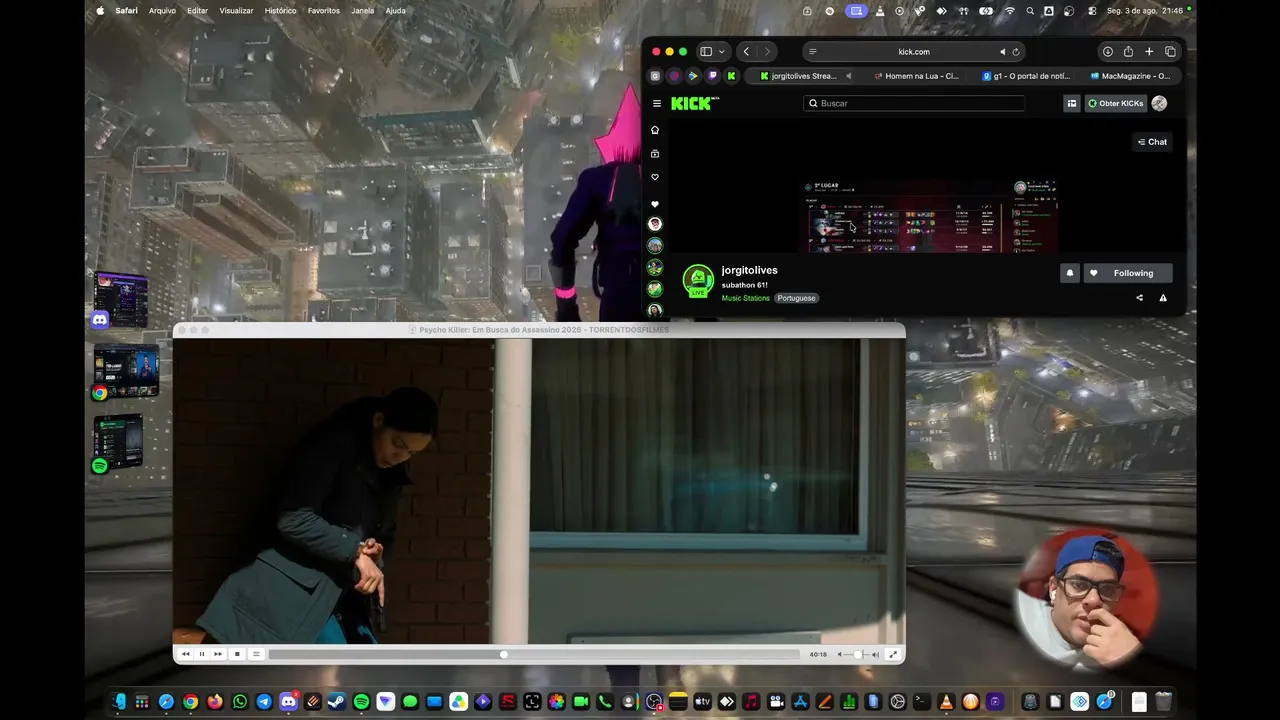The width and height of the screenshot is (1280, 720).
Task: Open the pinned Twitch tab
Action: pos(713,76)
